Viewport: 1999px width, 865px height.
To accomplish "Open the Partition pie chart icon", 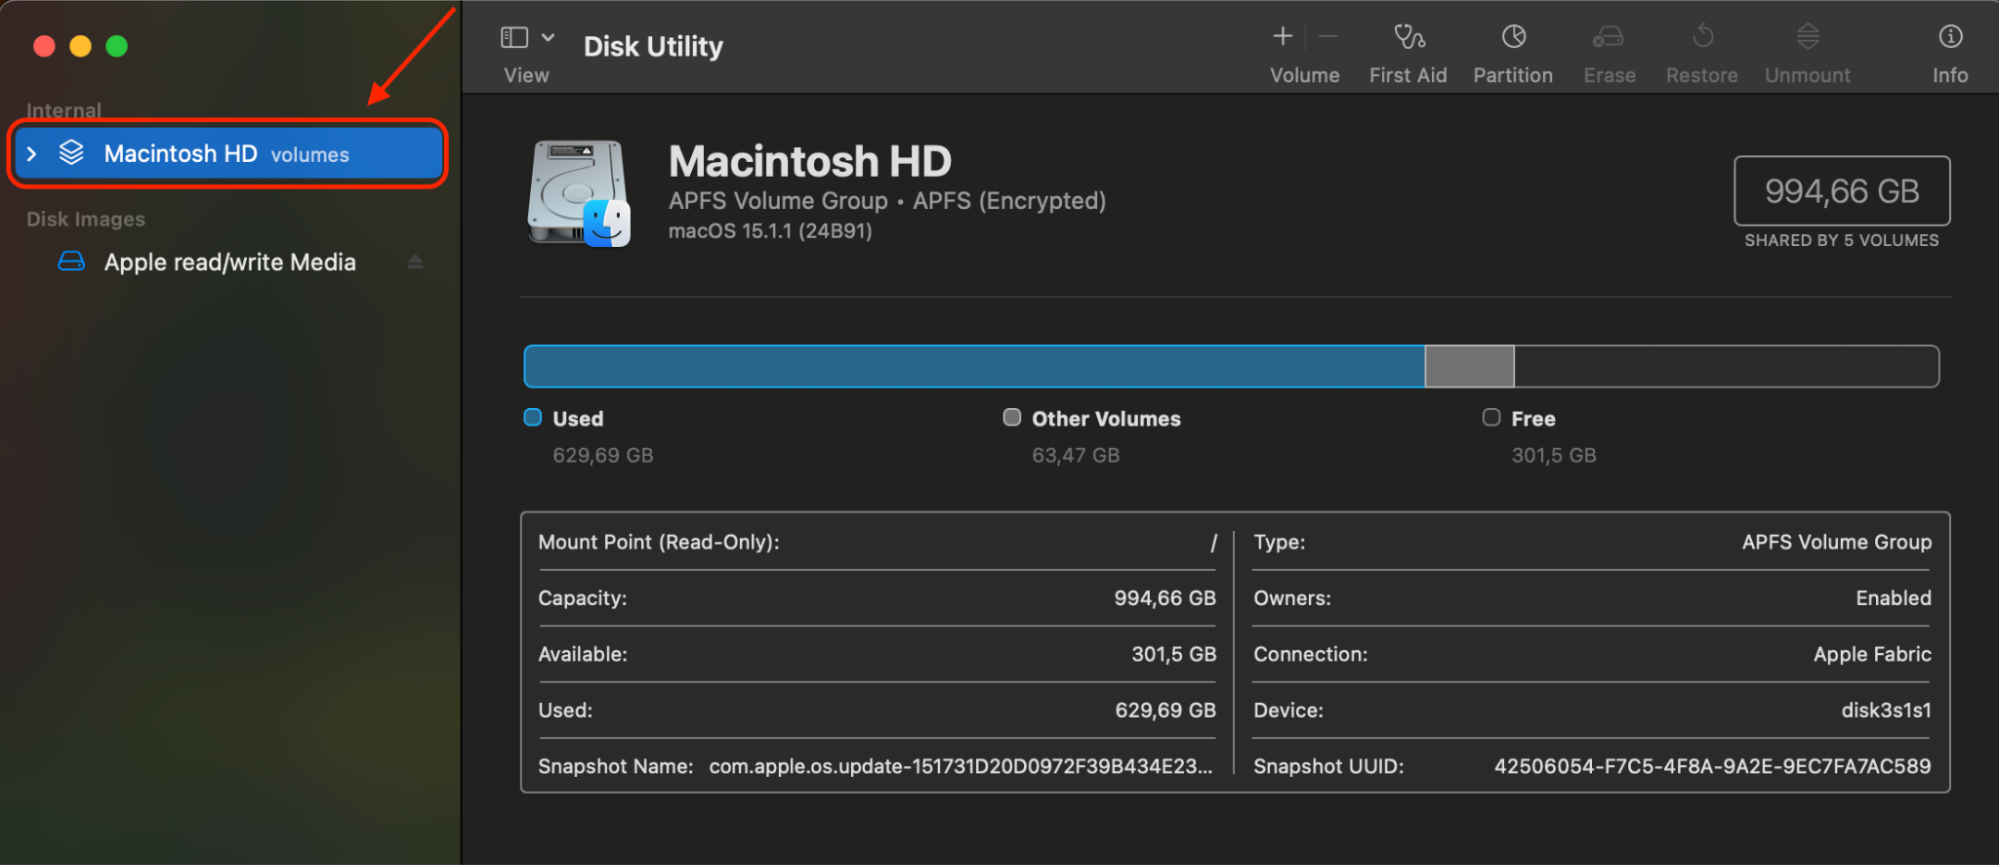I will coord(1514,37).
